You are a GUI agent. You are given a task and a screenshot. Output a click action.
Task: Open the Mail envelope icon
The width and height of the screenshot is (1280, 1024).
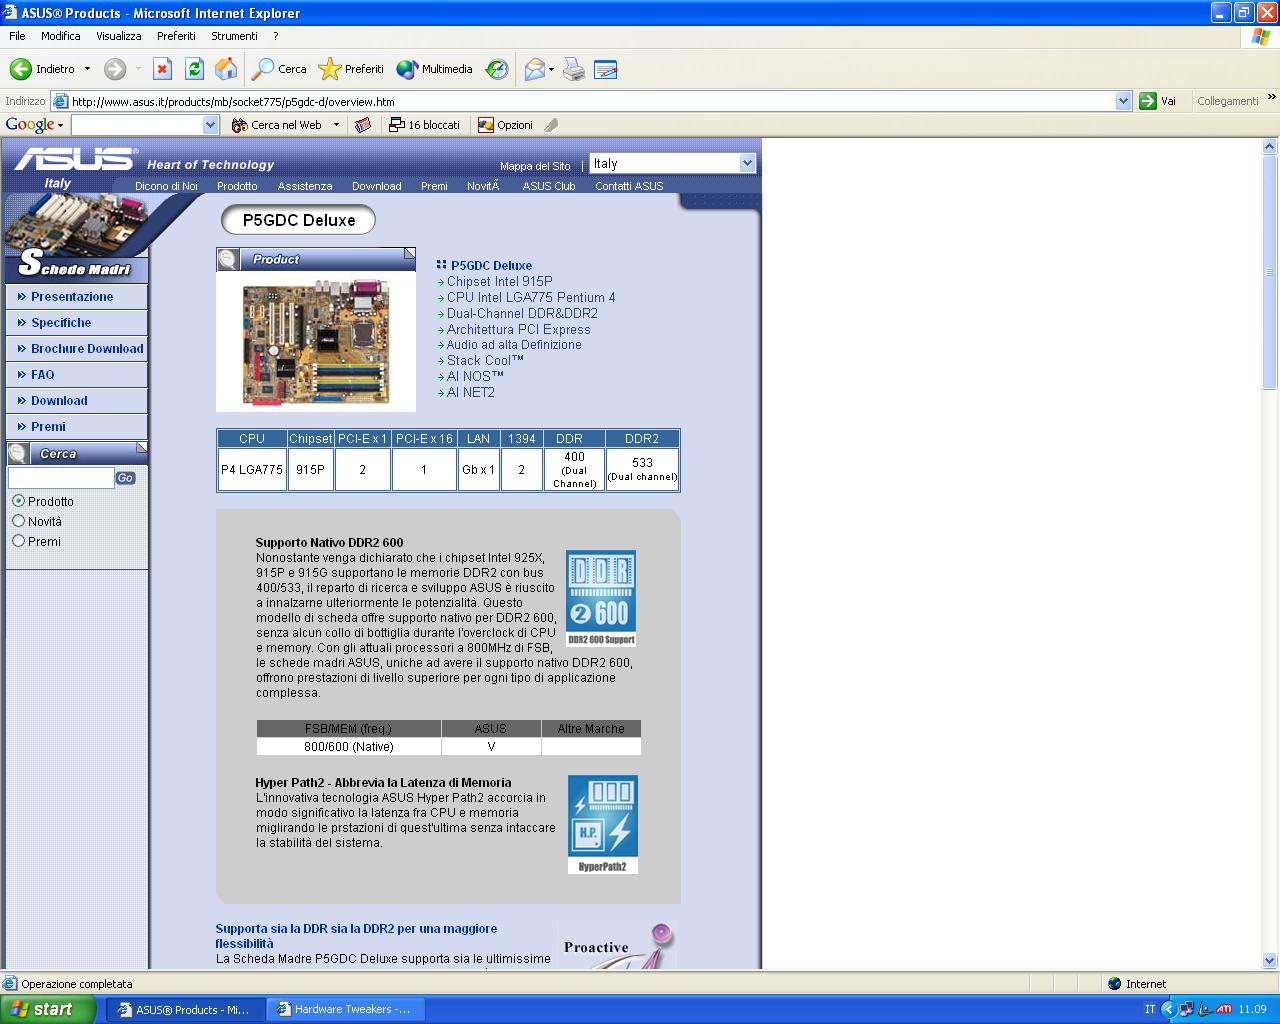point(535,69)
